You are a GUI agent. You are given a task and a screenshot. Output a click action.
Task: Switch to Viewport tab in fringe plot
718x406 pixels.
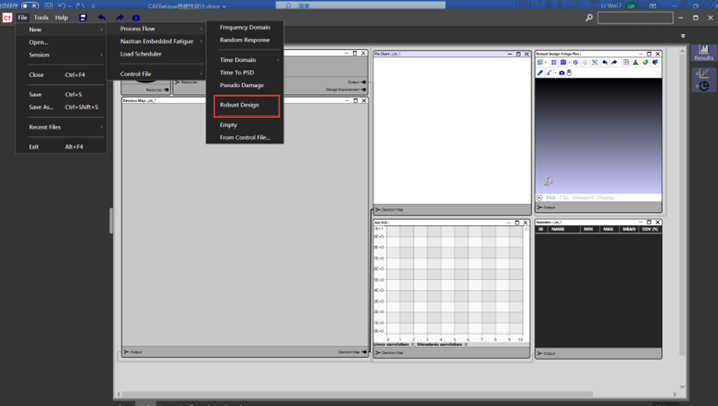(583, 198)
